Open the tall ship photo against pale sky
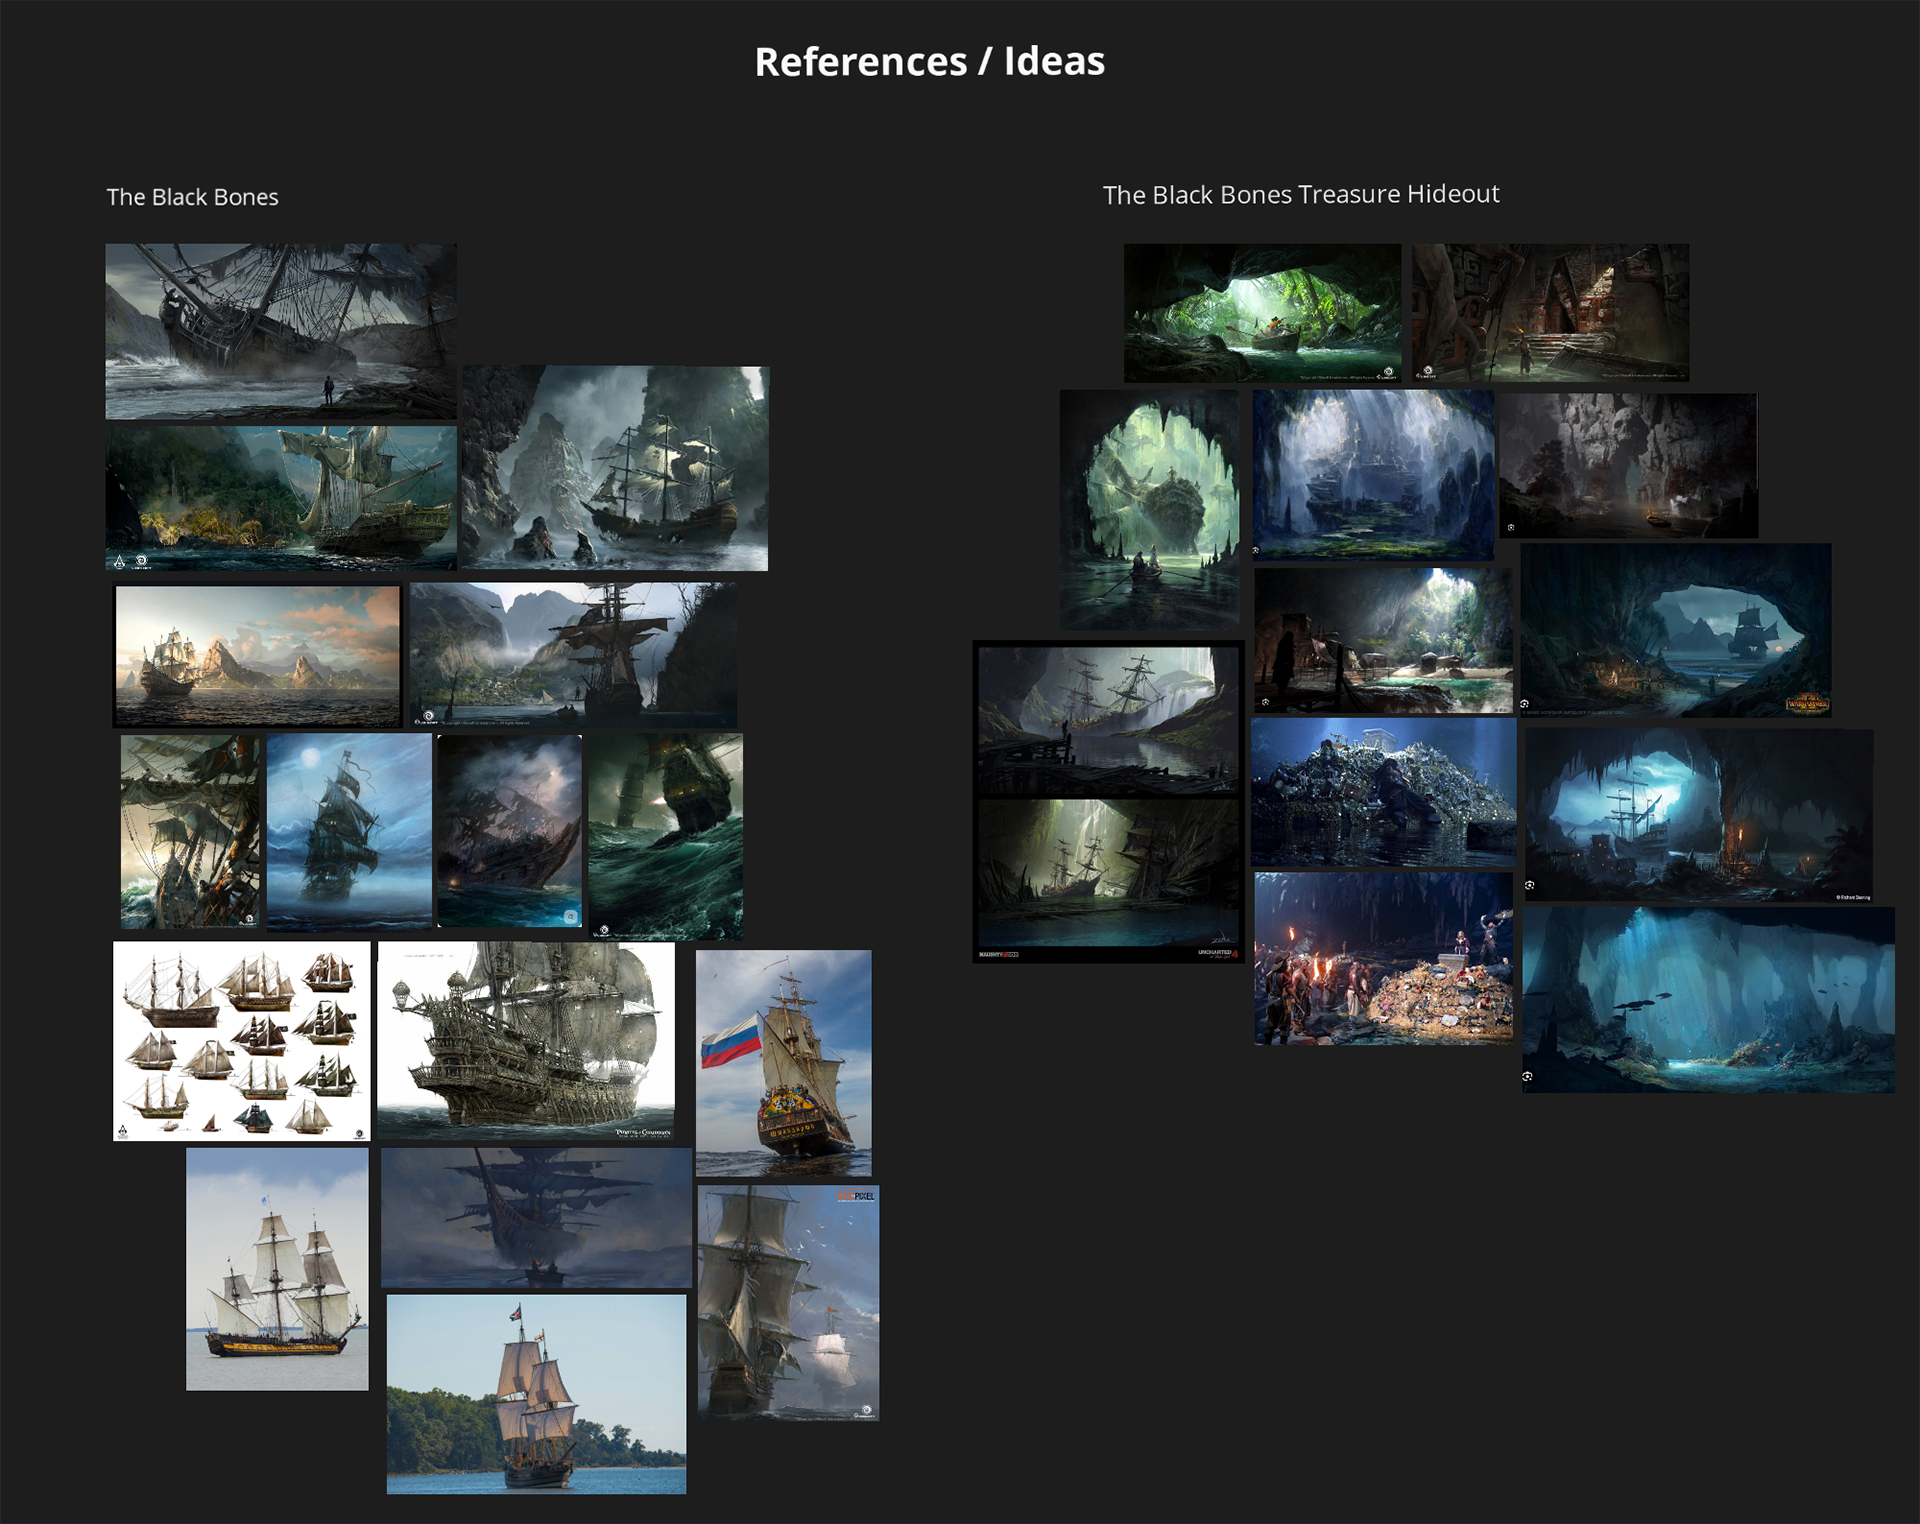Image resolution: width=1920 pixels, height=1524 pixels. click(277, 1268)
